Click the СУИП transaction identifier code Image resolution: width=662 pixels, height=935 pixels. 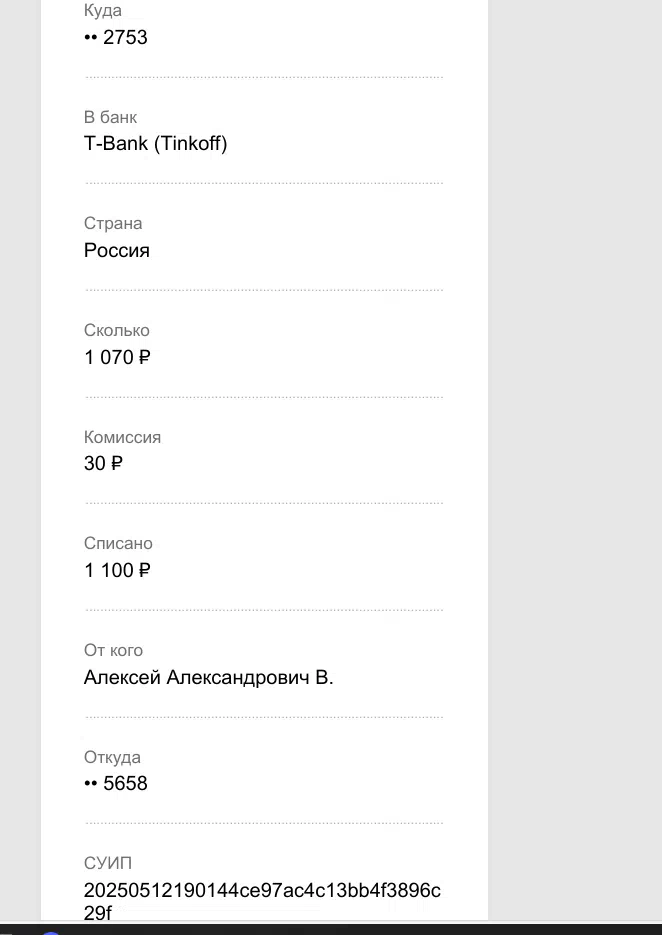(262, 901)
